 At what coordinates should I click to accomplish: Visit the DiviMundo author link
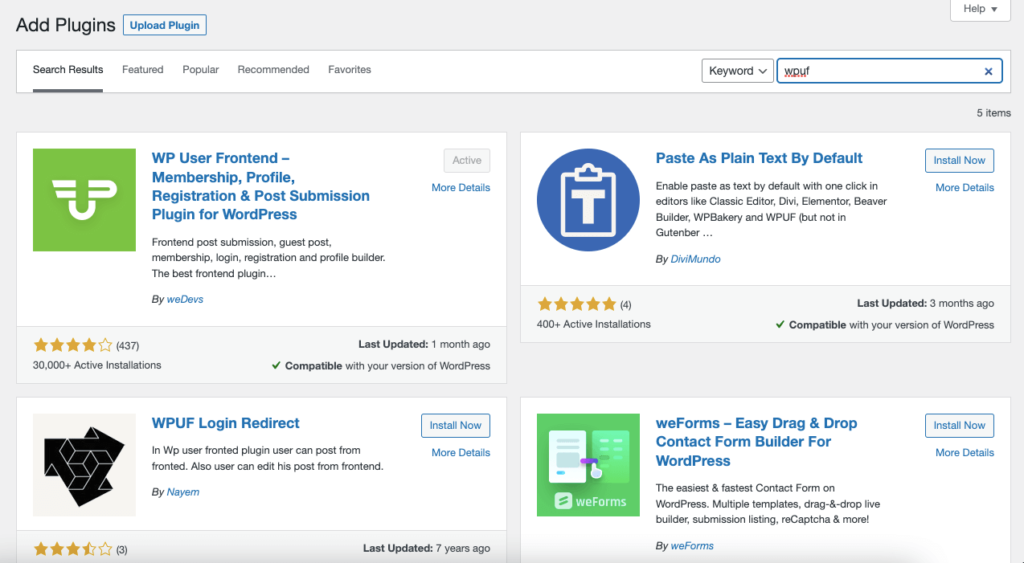coord(696,259)
